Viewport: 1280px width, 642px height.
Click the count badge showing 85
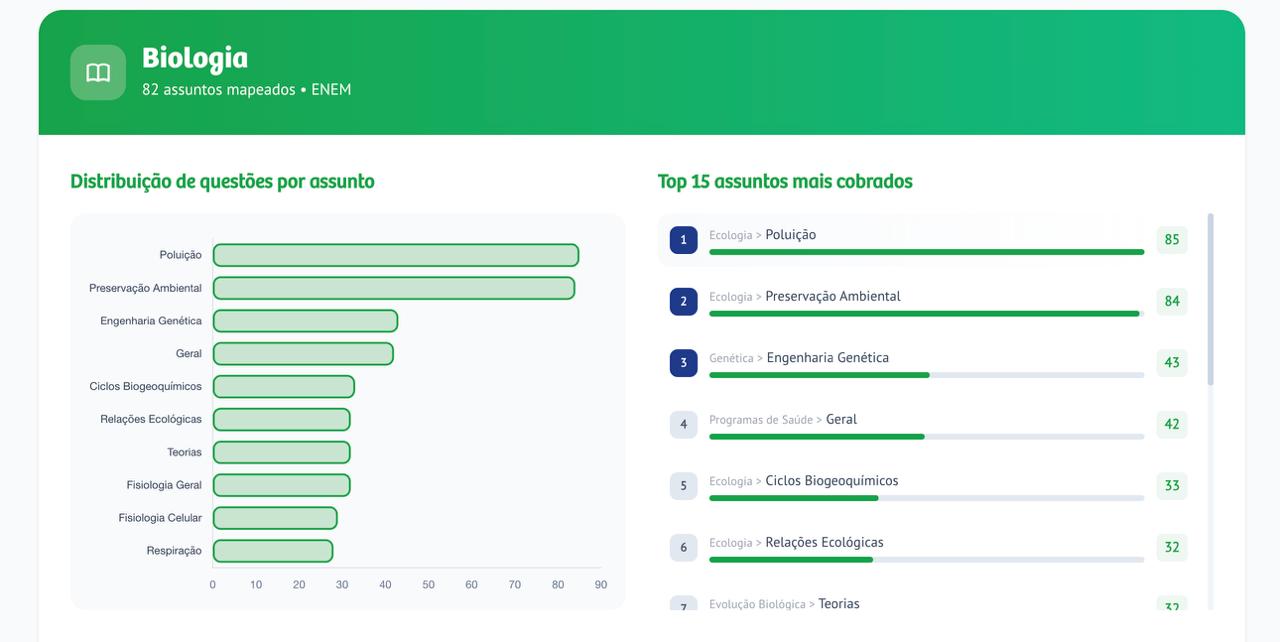pyautogui.click(x=1170, y=240)
